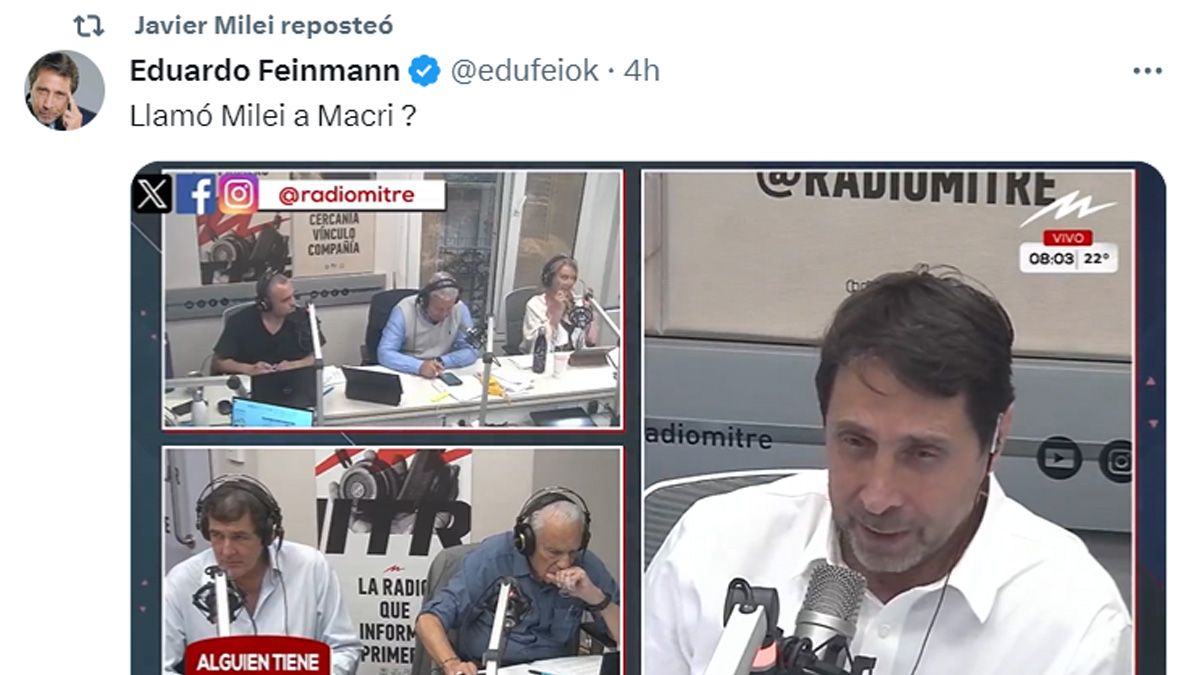Open the three-dot more options menu
Viewport: 1200px width, 675px height.
click(x=1147, y=72)
